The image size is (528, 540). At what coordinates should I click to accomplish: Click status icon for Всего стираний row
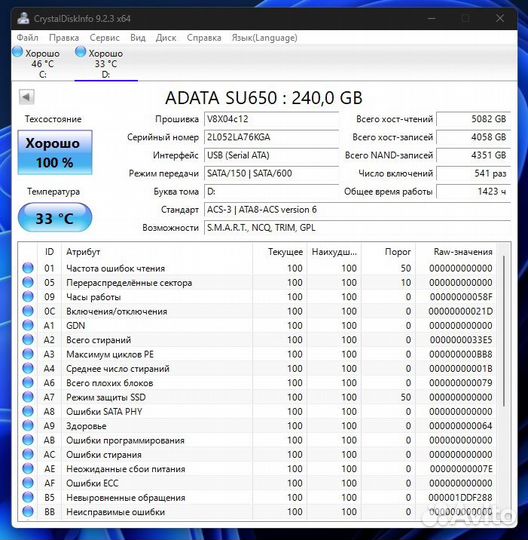[x=28, y=340]
